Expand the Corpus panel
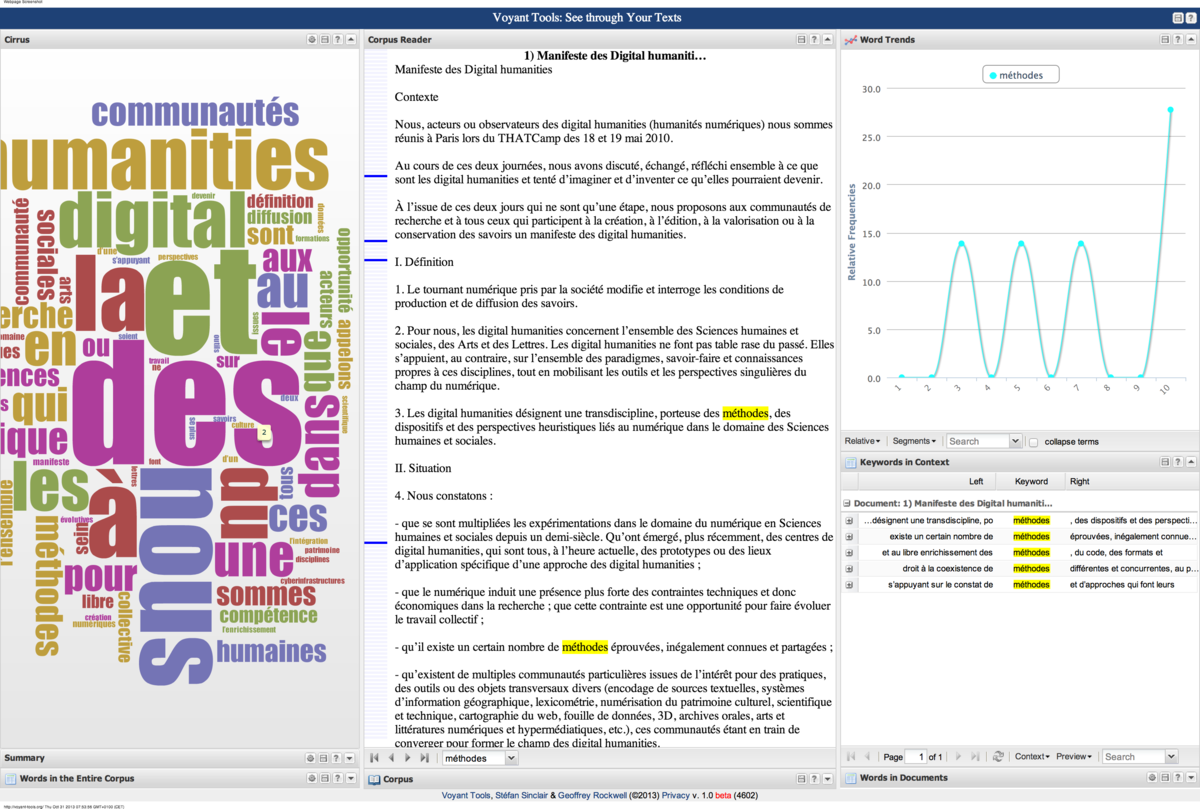The height and width of the screenshot is (809, 1200). (827, 778)
